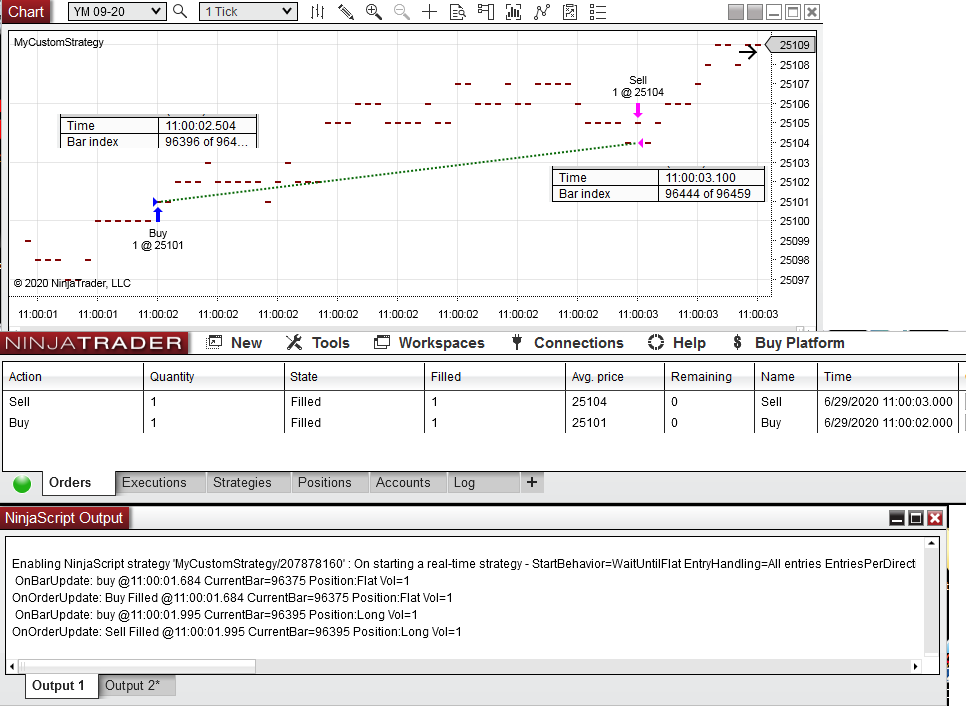Select the Sell order row

[x=481, y=402]
